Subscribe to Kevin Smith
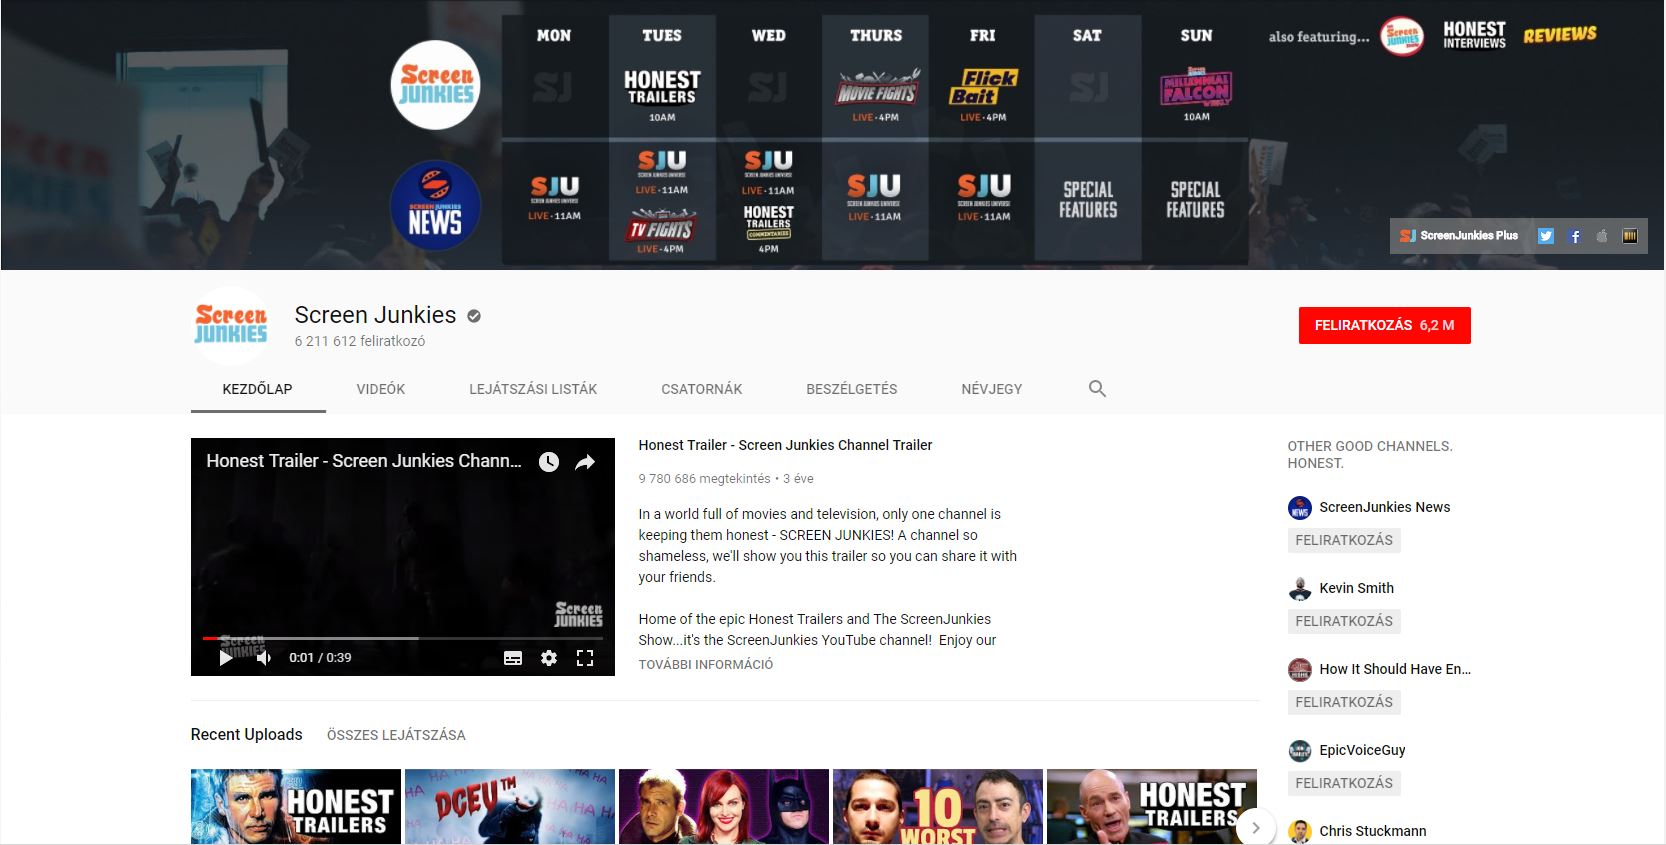The image size is (1666, 845). click(1344, 621)
